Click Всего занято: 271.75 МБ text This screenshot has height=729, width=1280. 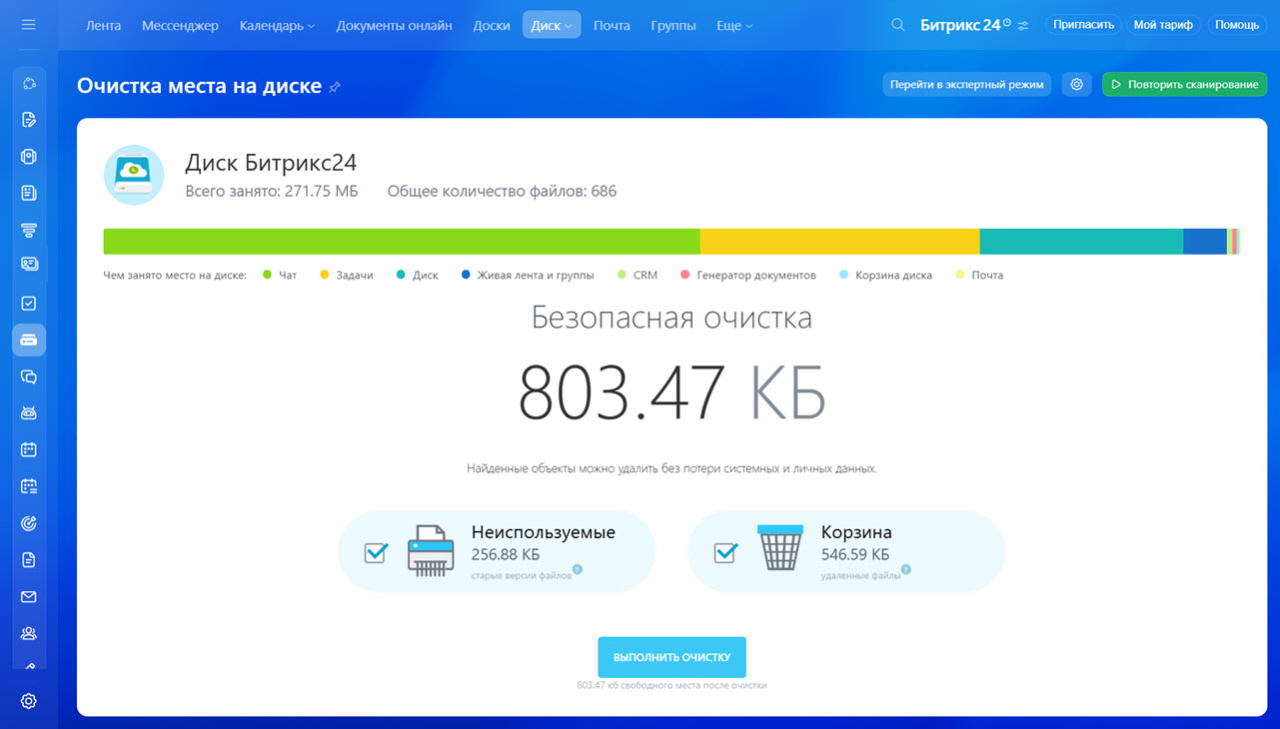[x=271, y=191]
